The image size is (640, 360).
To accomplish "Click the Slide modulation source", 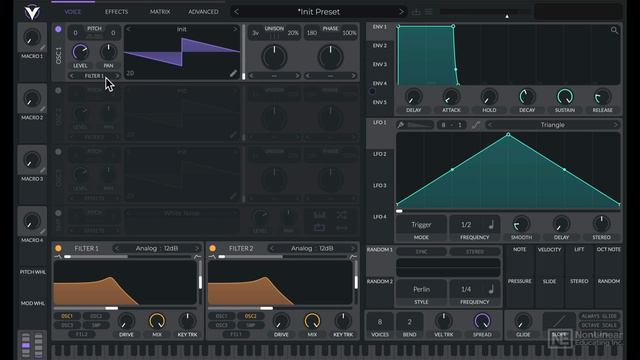I will point(549,281).
